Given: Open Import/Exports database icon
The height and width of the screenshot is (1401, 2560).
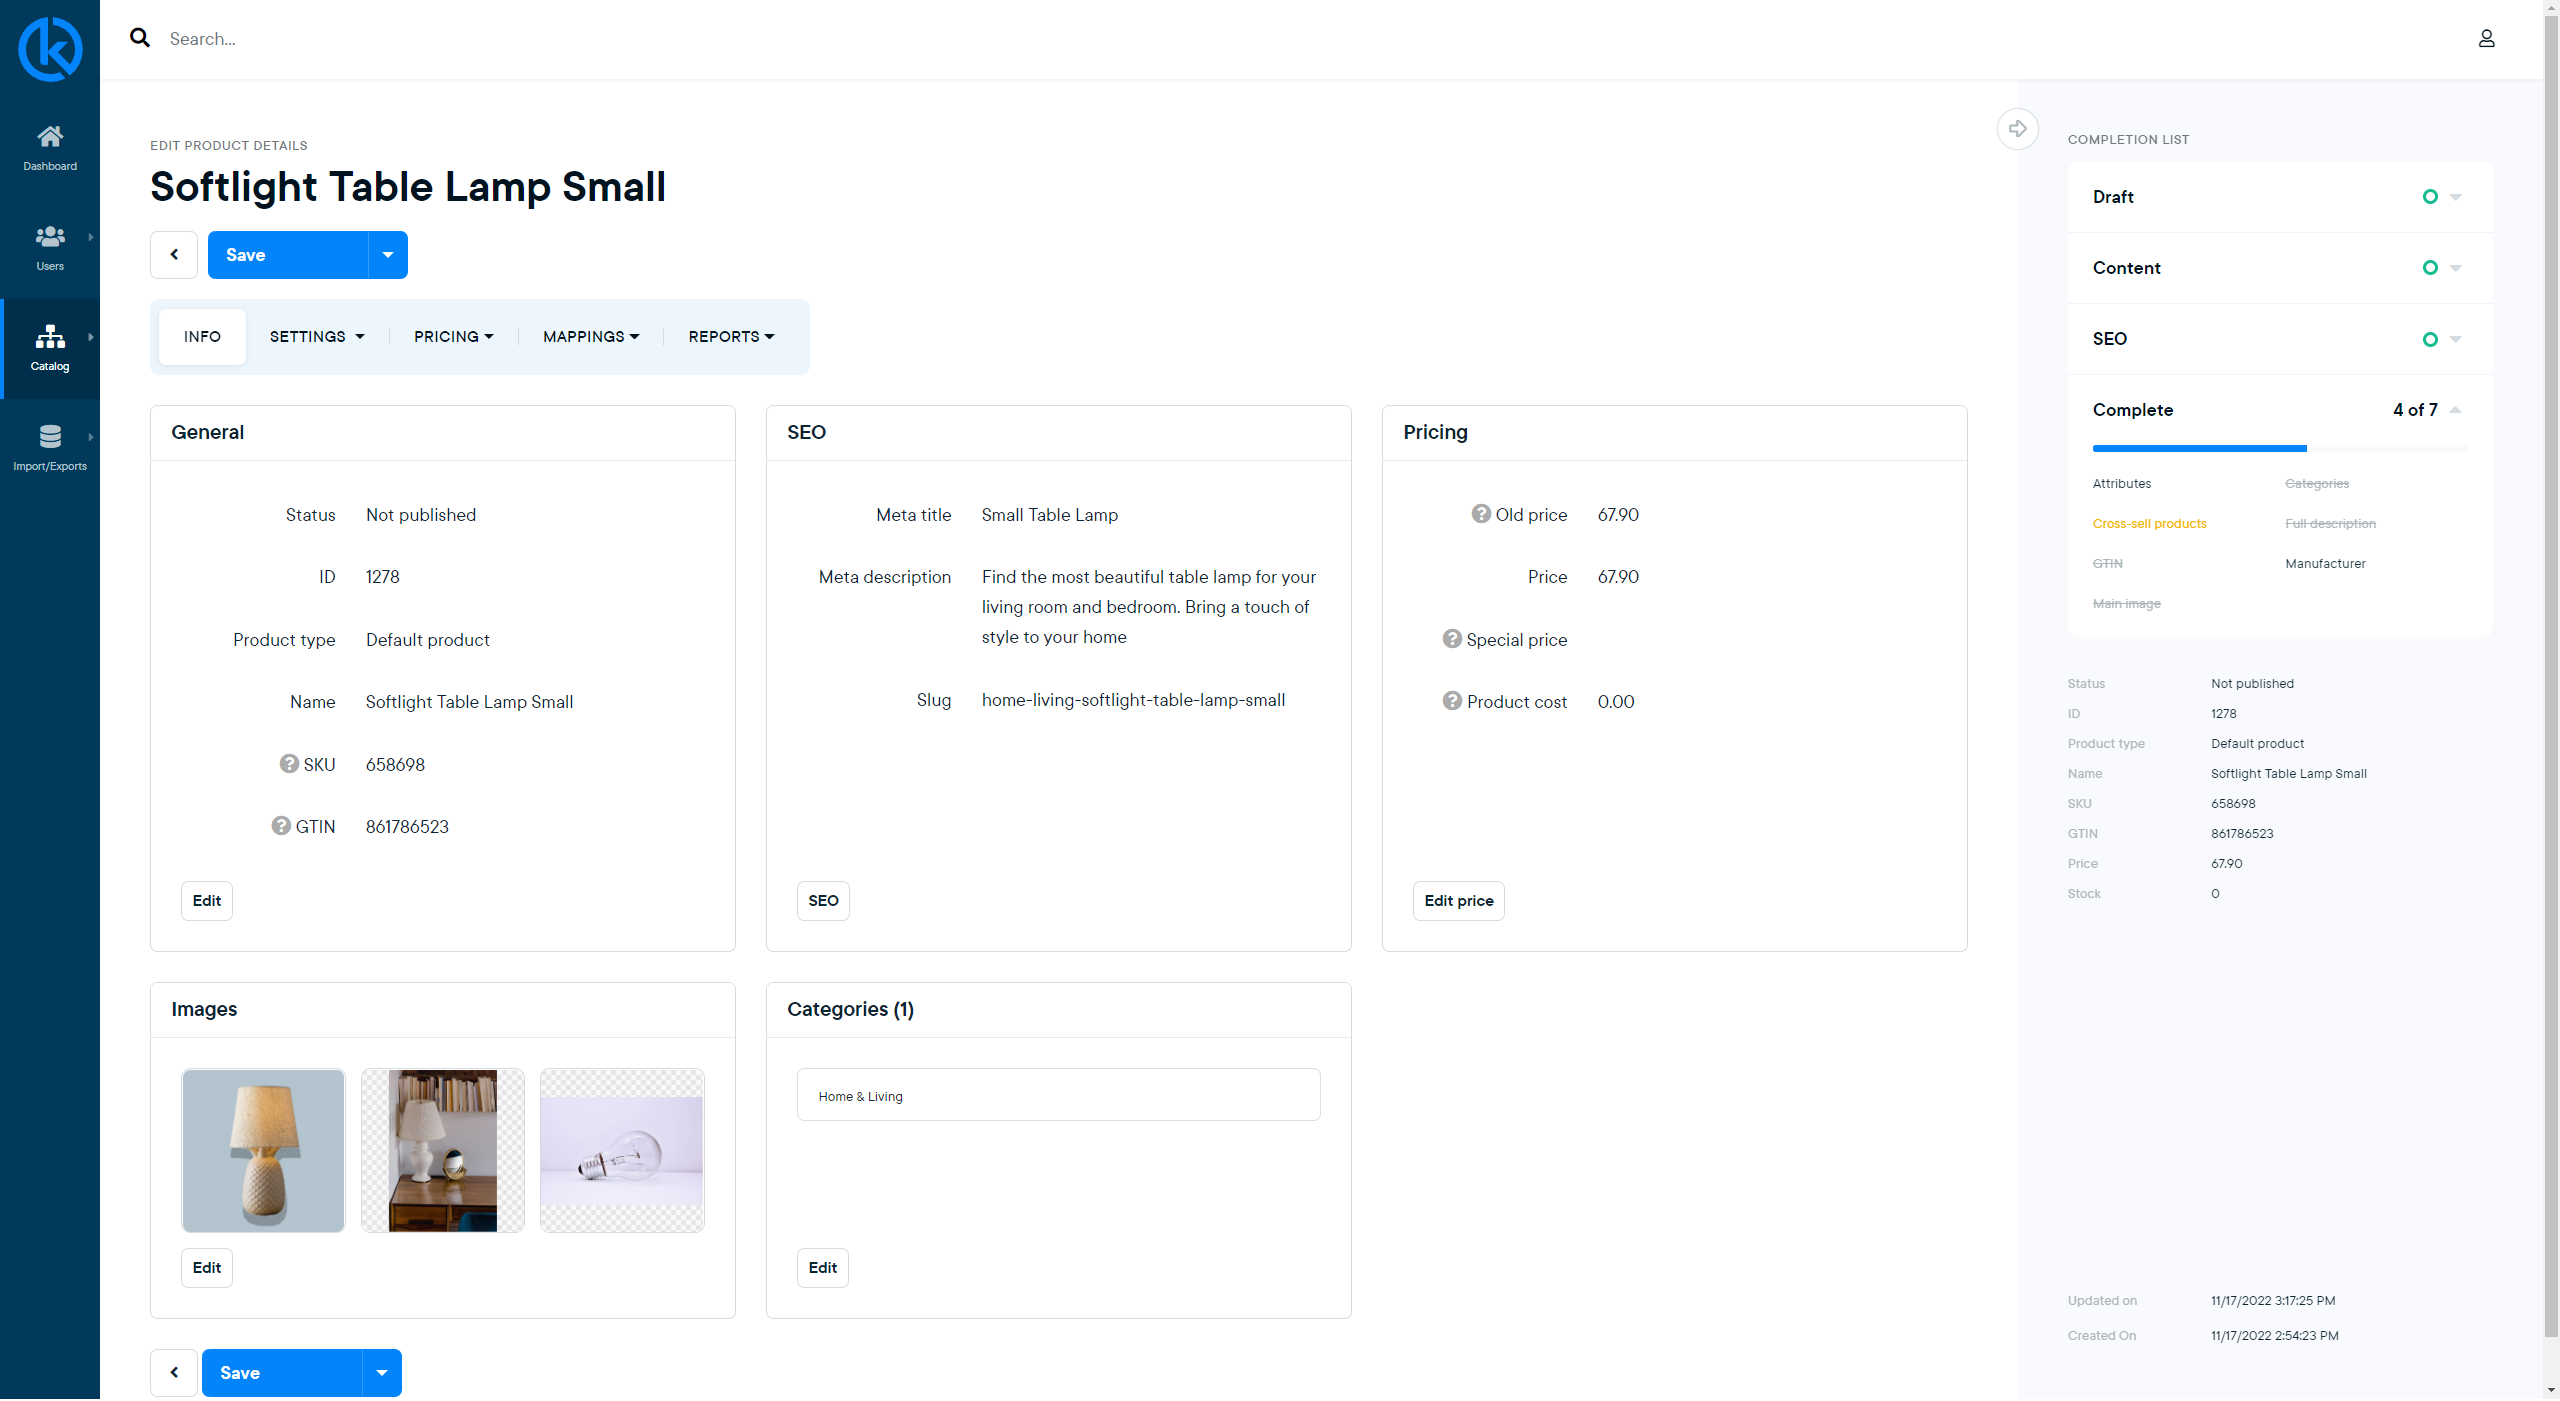Looking at the screenshot, I should pyautogui.click(x=50, y=437).
